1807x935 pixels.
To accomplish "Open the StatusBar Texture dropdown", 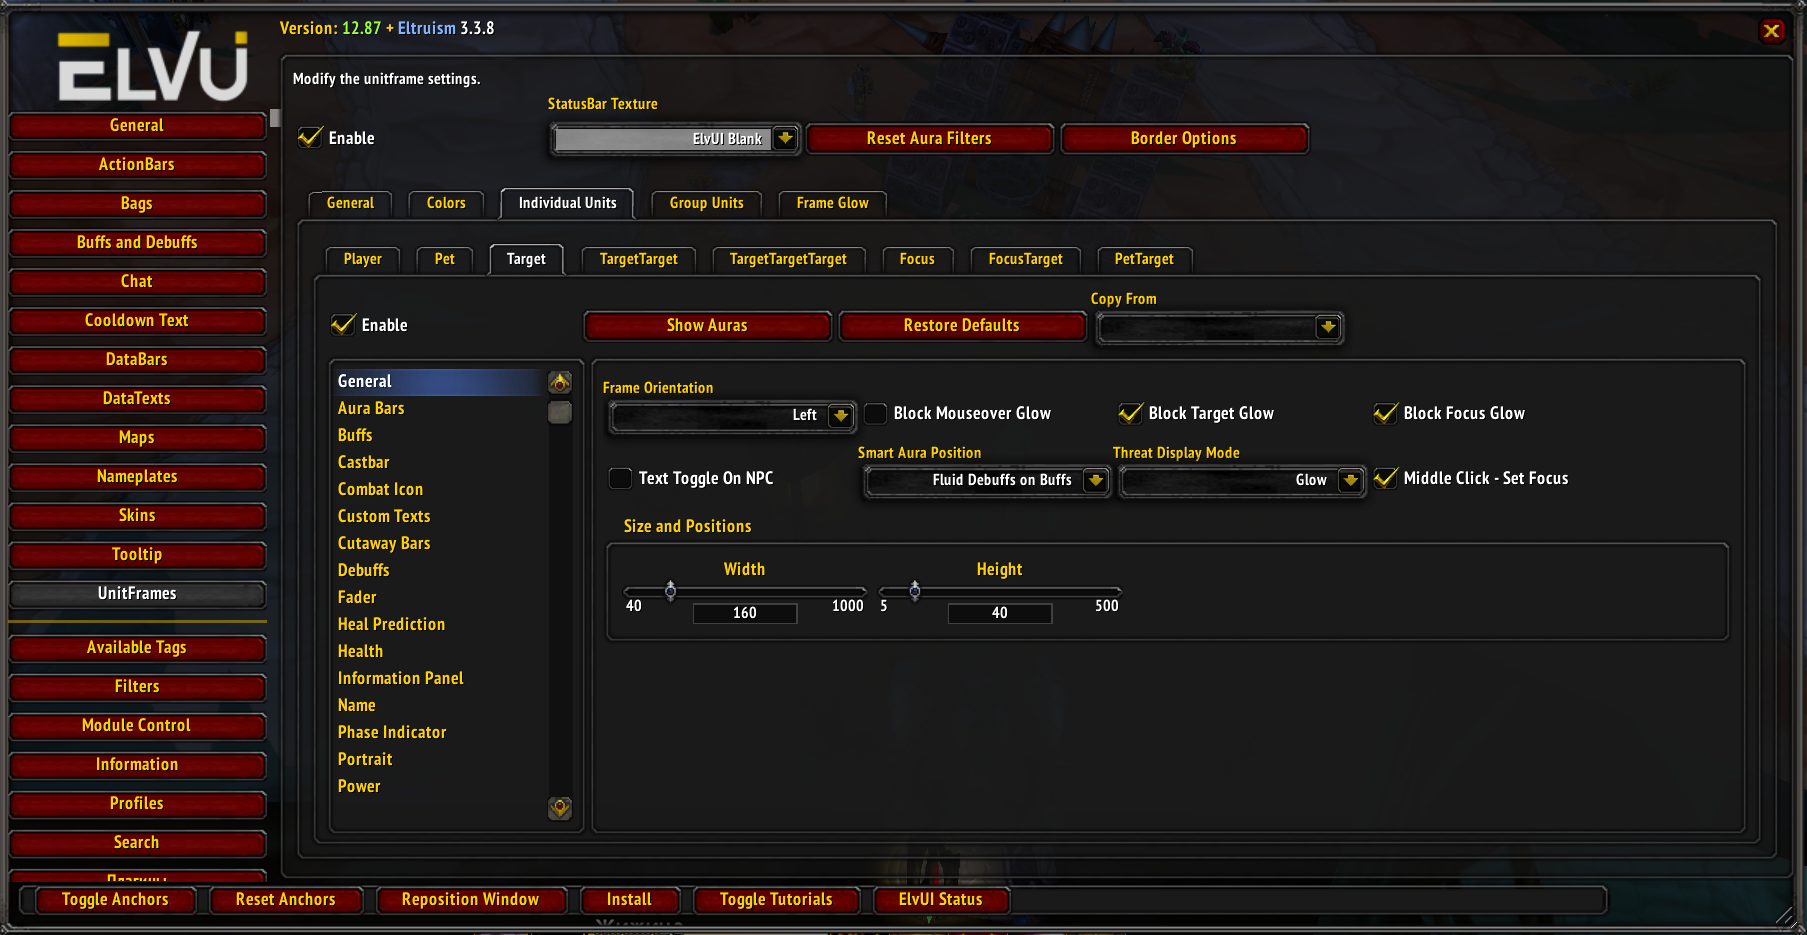I will click(786, 138).
